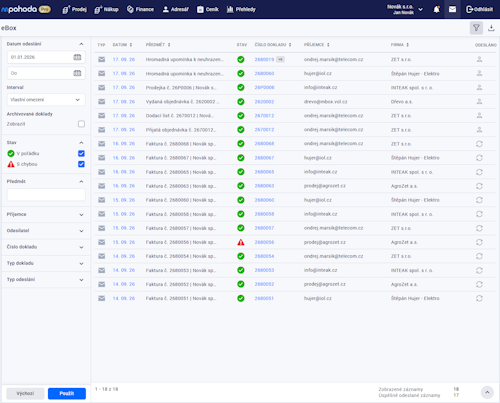Open document number link 2620002
500x403 pixels.
click(264, 102)
